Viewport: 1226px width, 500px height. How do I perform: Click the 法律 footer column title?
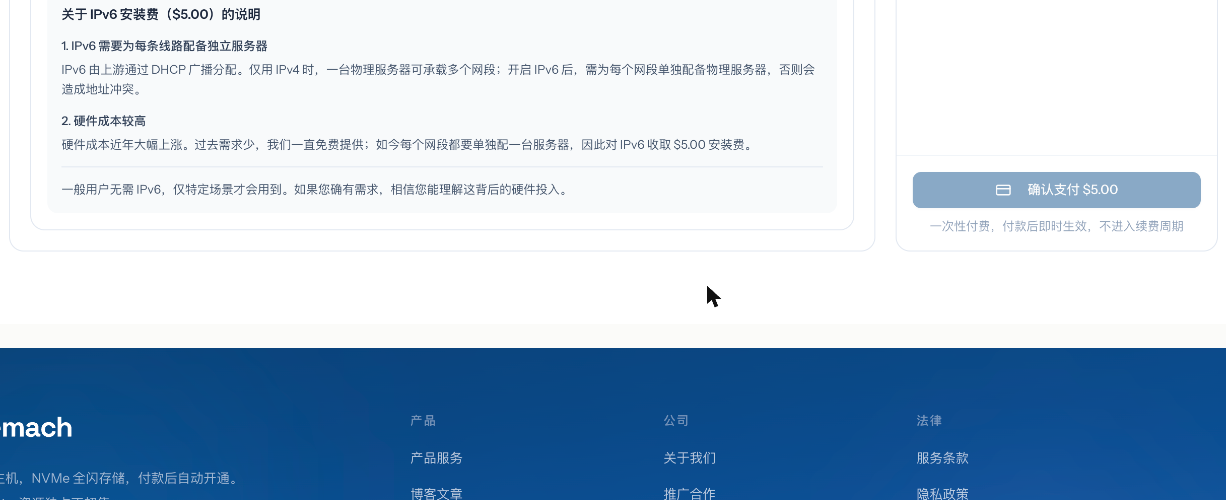coord(929,421)
